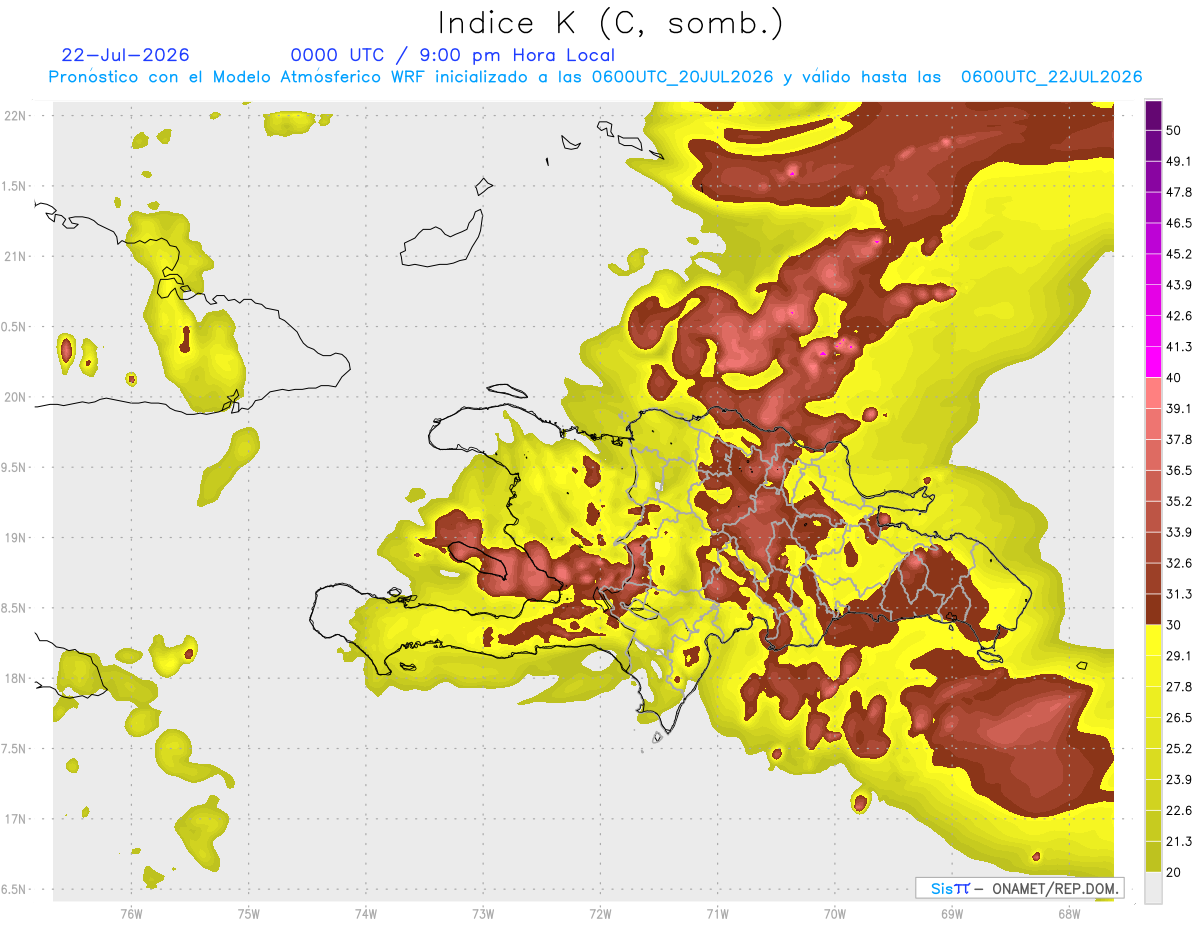This screenshot has width=1200, height=927.
Task: Click the '30' colorbar label
Action: click(x=1174, y=625)
